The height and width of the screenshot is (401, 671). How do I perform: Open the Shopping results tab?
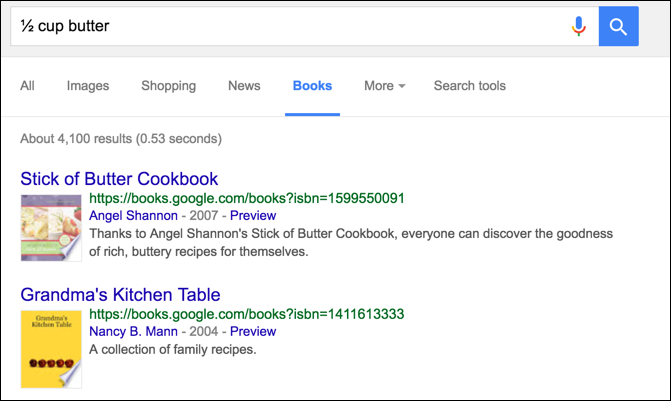click(x=169, y=86)
